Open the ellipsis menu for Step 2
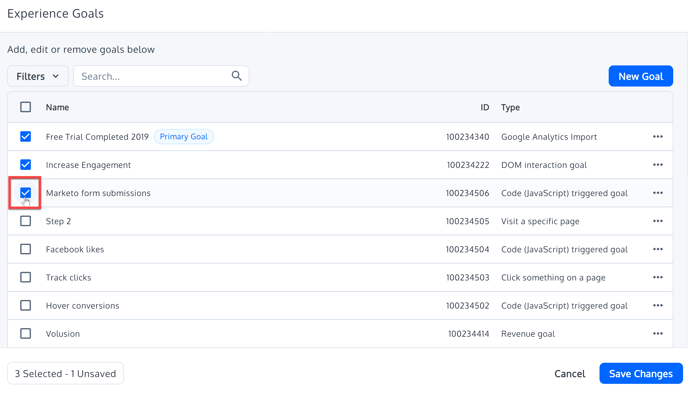Viewport: 688px width, 393px height. coord(657,221)
